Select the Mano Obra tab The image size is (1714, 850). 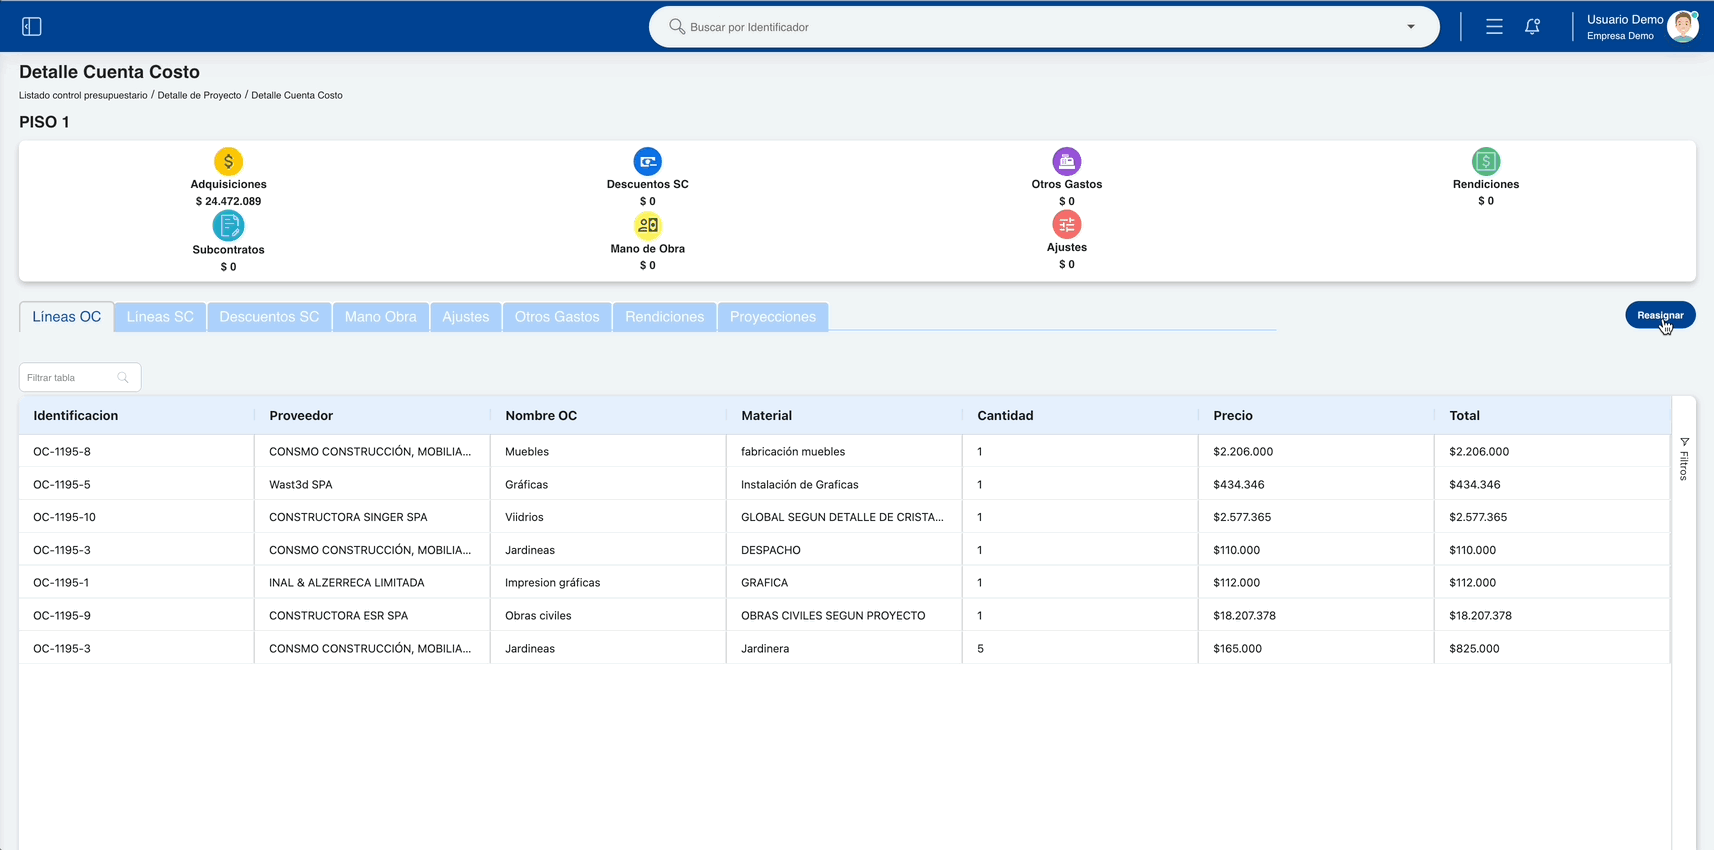381,317
